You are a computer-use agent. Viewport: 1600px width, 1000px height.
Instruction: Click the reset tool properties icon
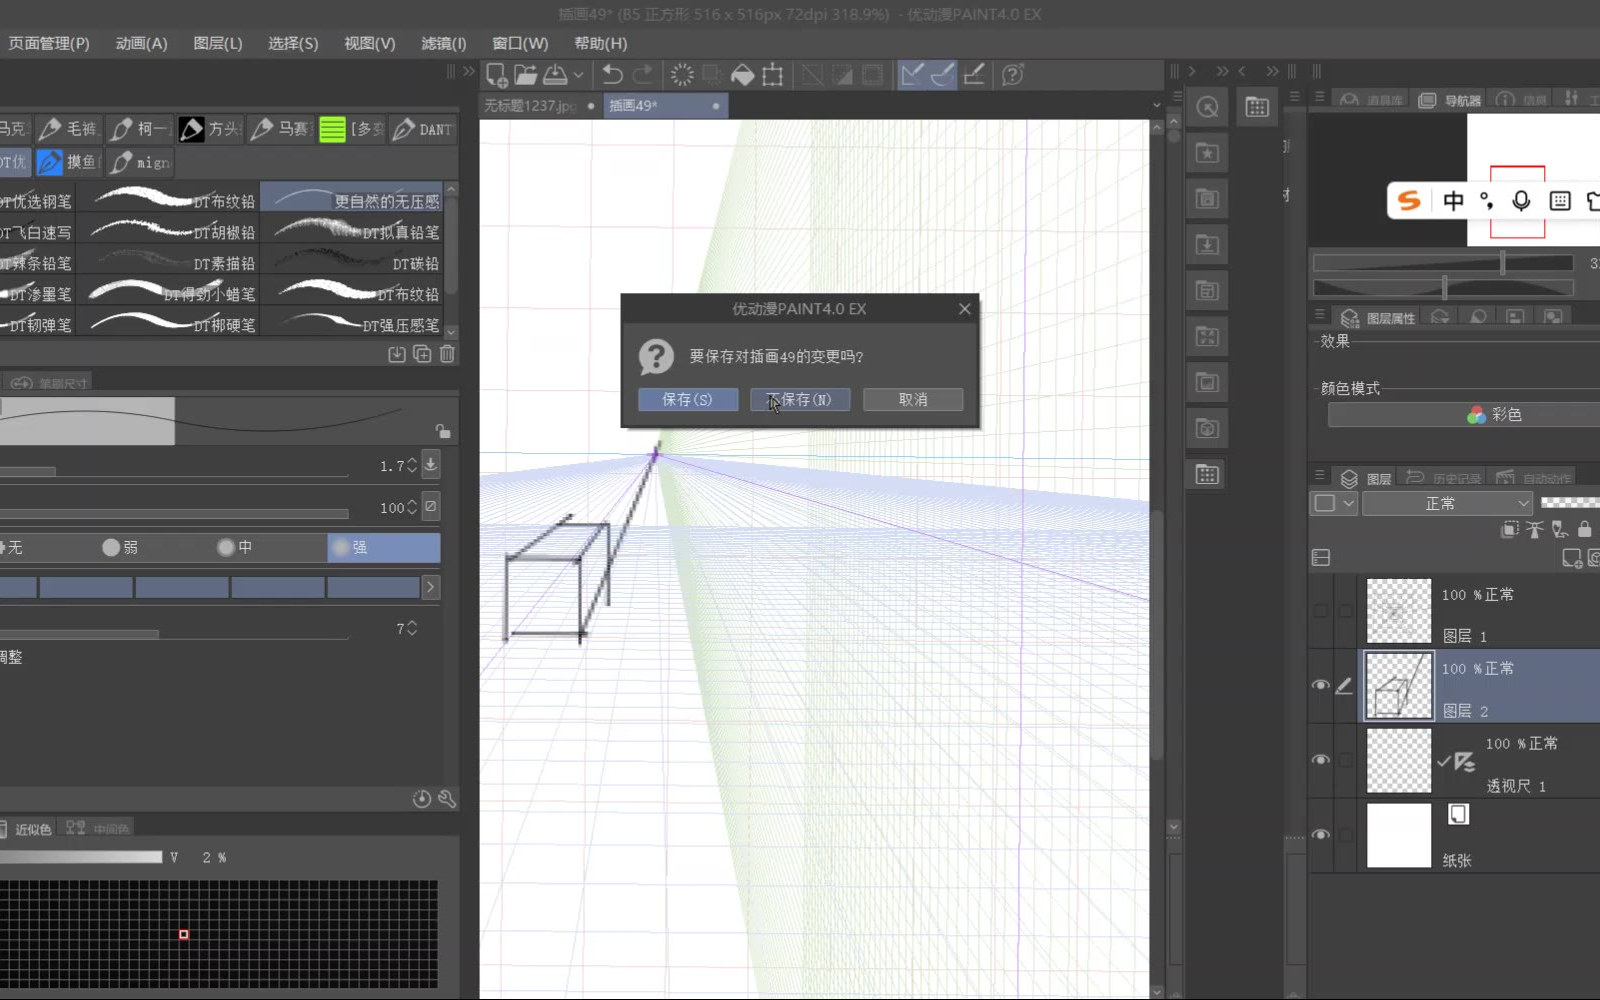[422, 799]
